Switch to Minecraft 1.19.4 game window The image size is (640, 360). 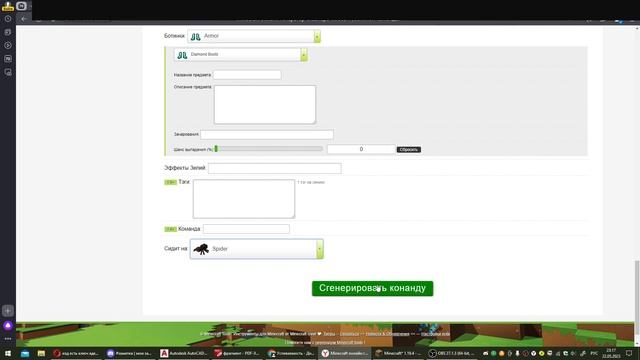click(x=398, y=353)
